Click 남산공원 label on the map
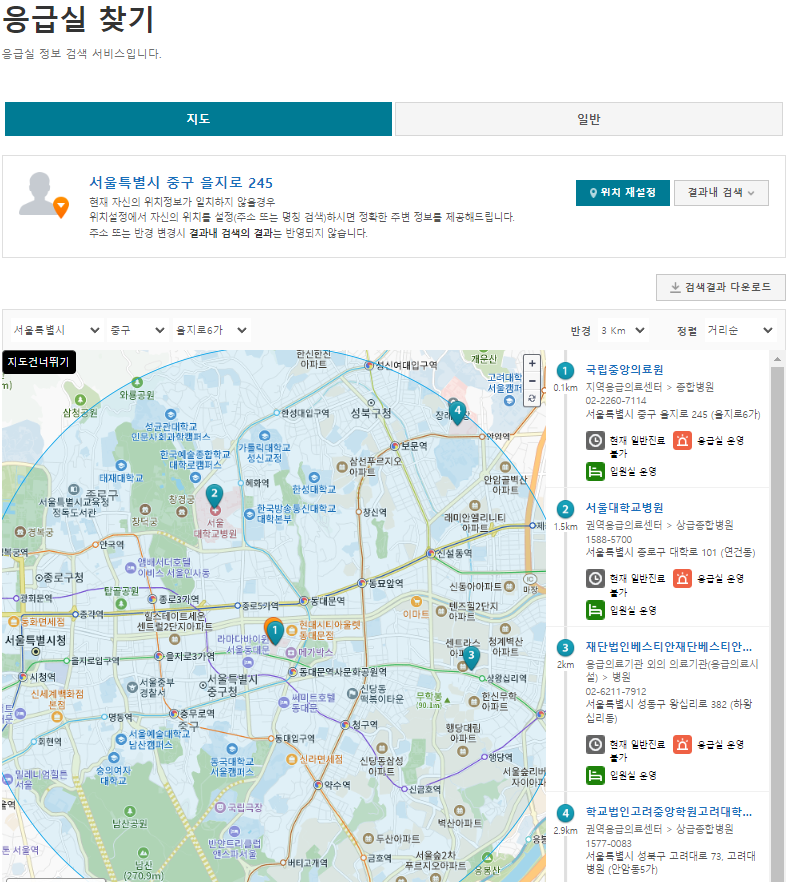The width and height of the screenshot is (788, 882). (x=130, y=824)
